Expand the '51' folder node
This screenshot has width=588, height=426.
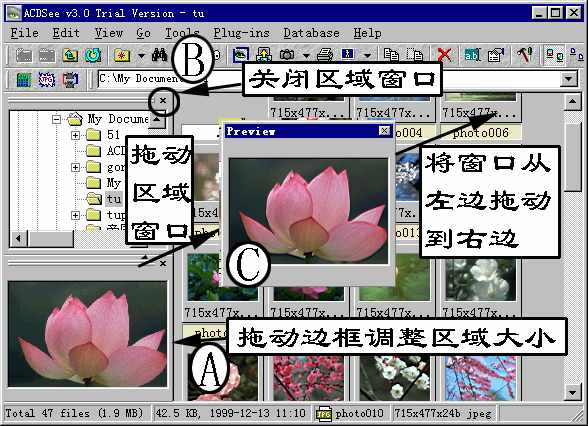click(x=75, y=135)
